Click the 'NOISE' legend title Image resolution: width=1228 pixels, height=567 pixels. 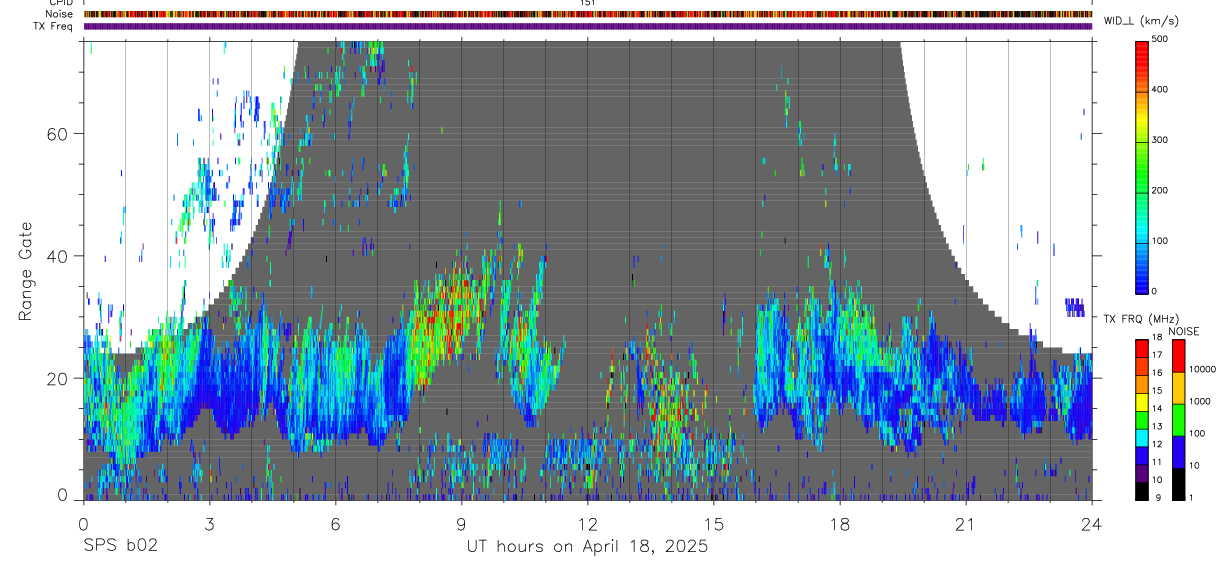click(1184, 331)
